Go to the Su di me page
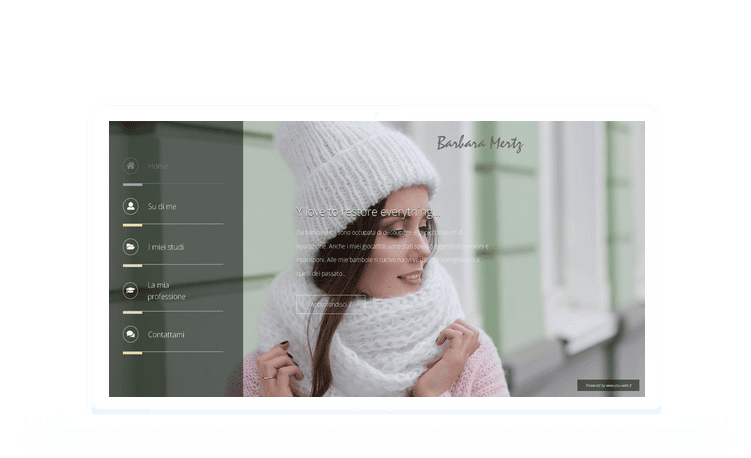Screen dimensions: 751x458 point(162,206)
